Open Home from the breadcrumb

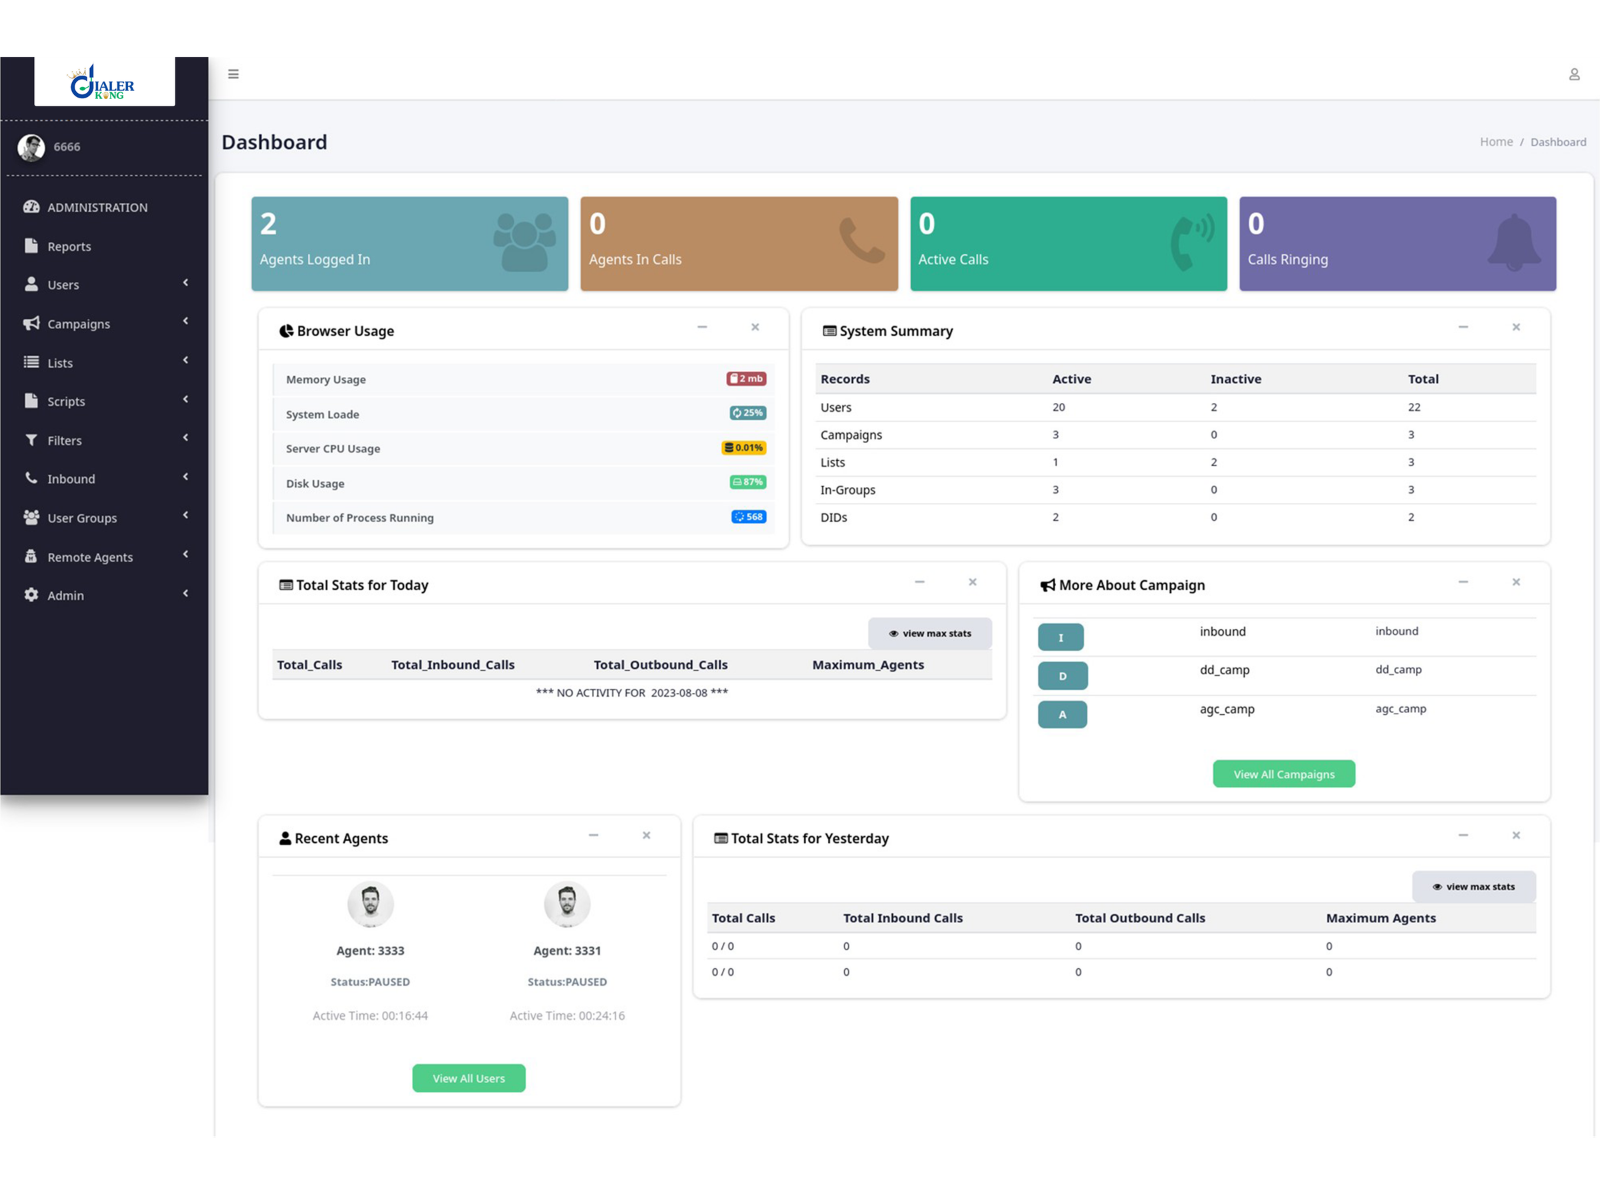click(1496, 142)
